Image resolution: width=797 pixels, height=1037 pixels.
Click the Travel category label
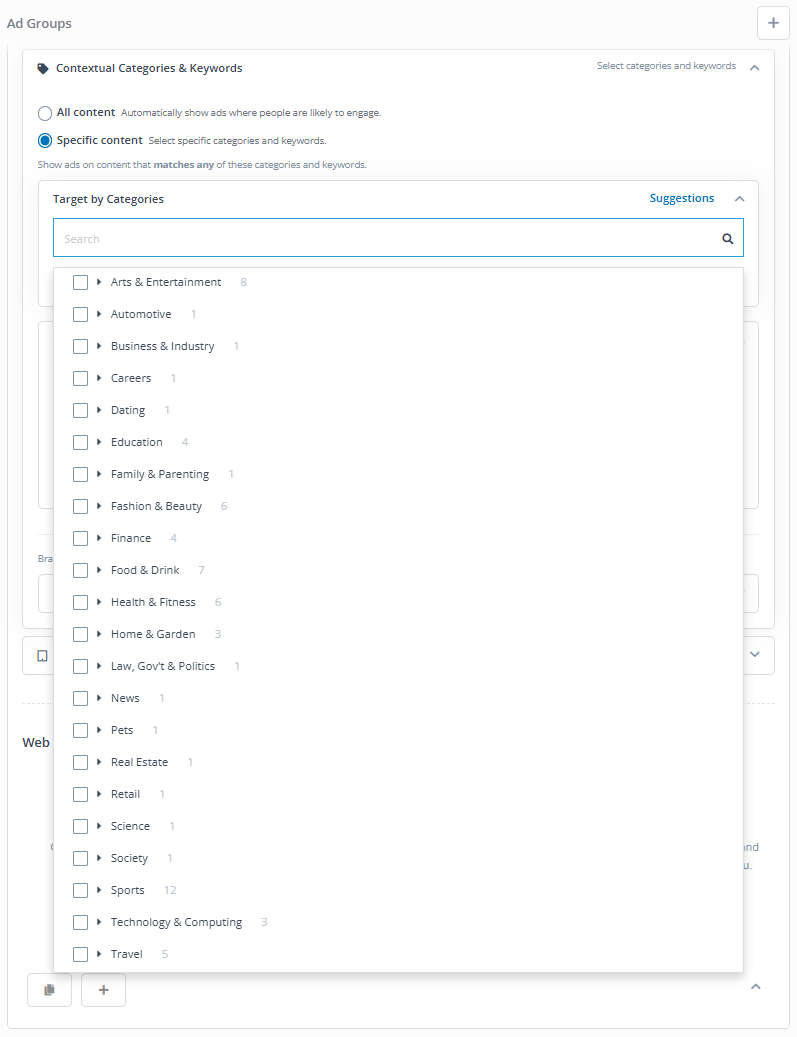pos(126,954)
